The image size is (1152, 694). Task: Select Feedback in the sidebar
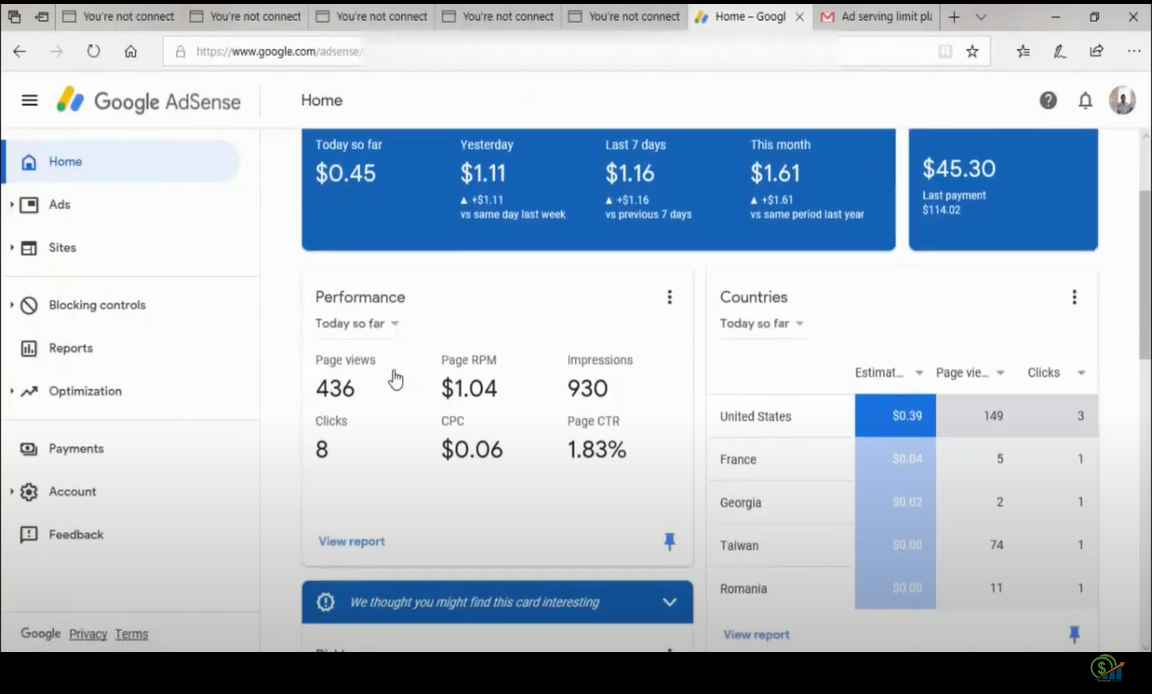tap(76, 535)
